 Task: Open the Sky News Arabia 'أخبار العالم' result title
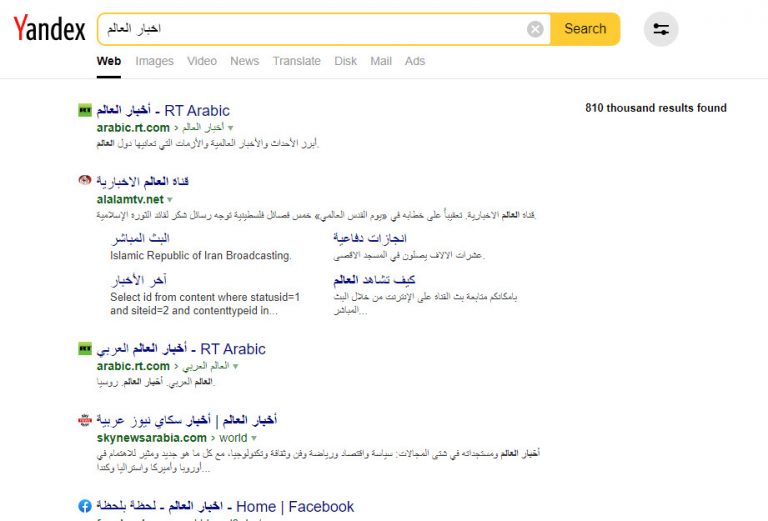pyautogui.click(x=187, y=420)
